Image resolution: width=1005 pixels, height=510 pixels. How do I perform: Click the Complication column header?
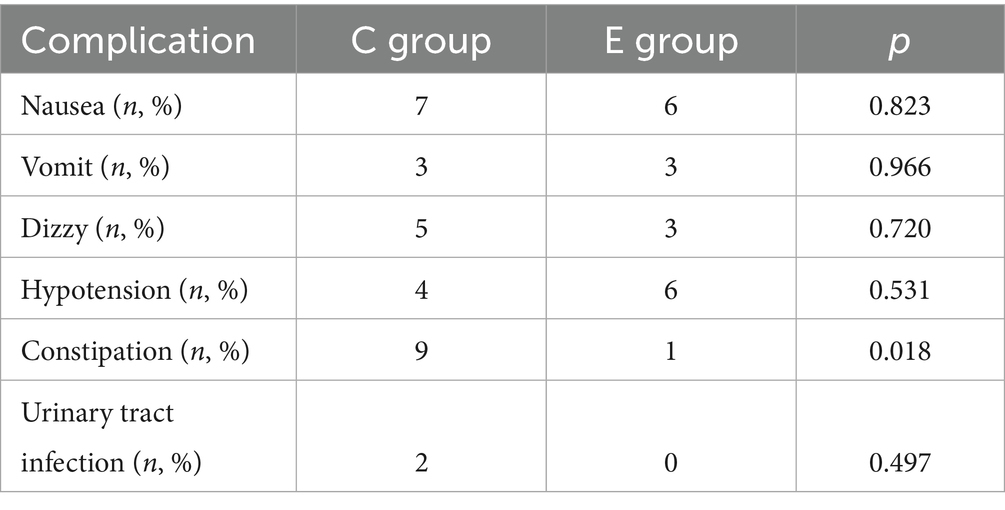coord(138,40)
